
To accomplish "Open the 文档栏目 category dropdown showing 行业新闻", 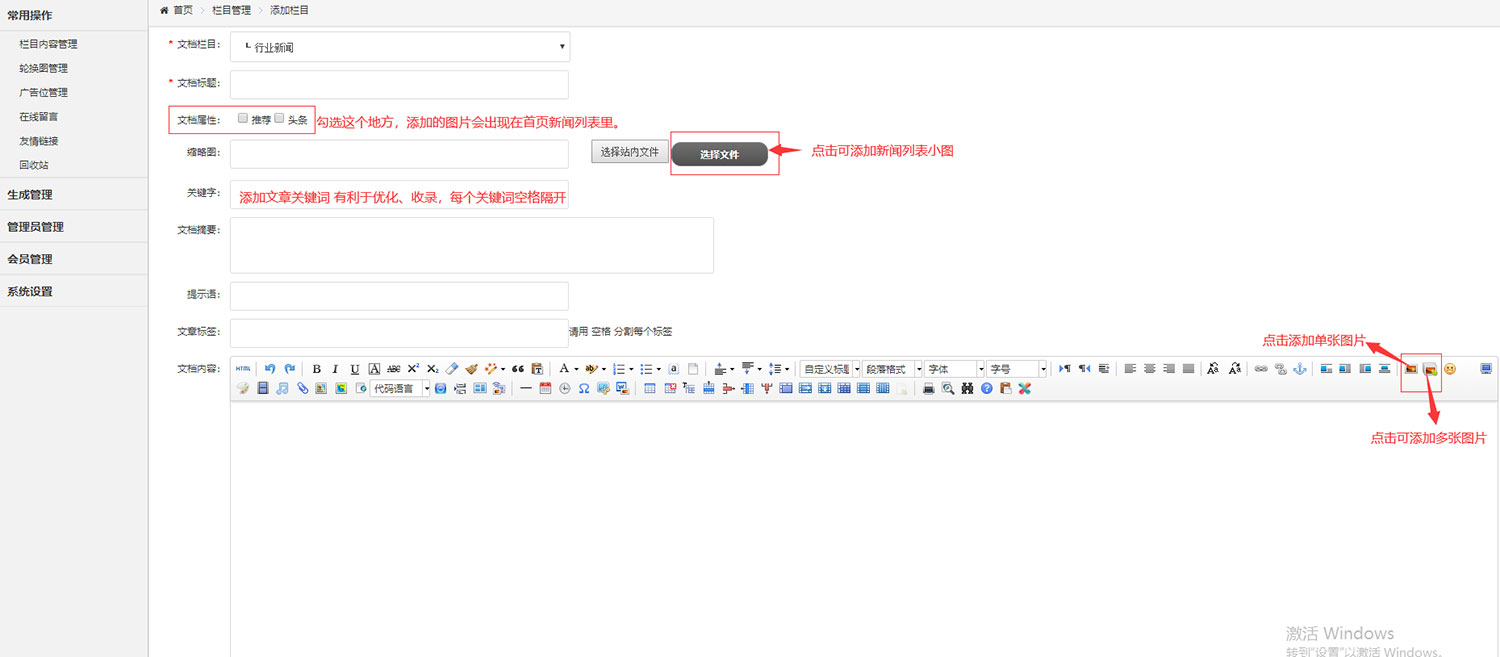I will 399,46.
